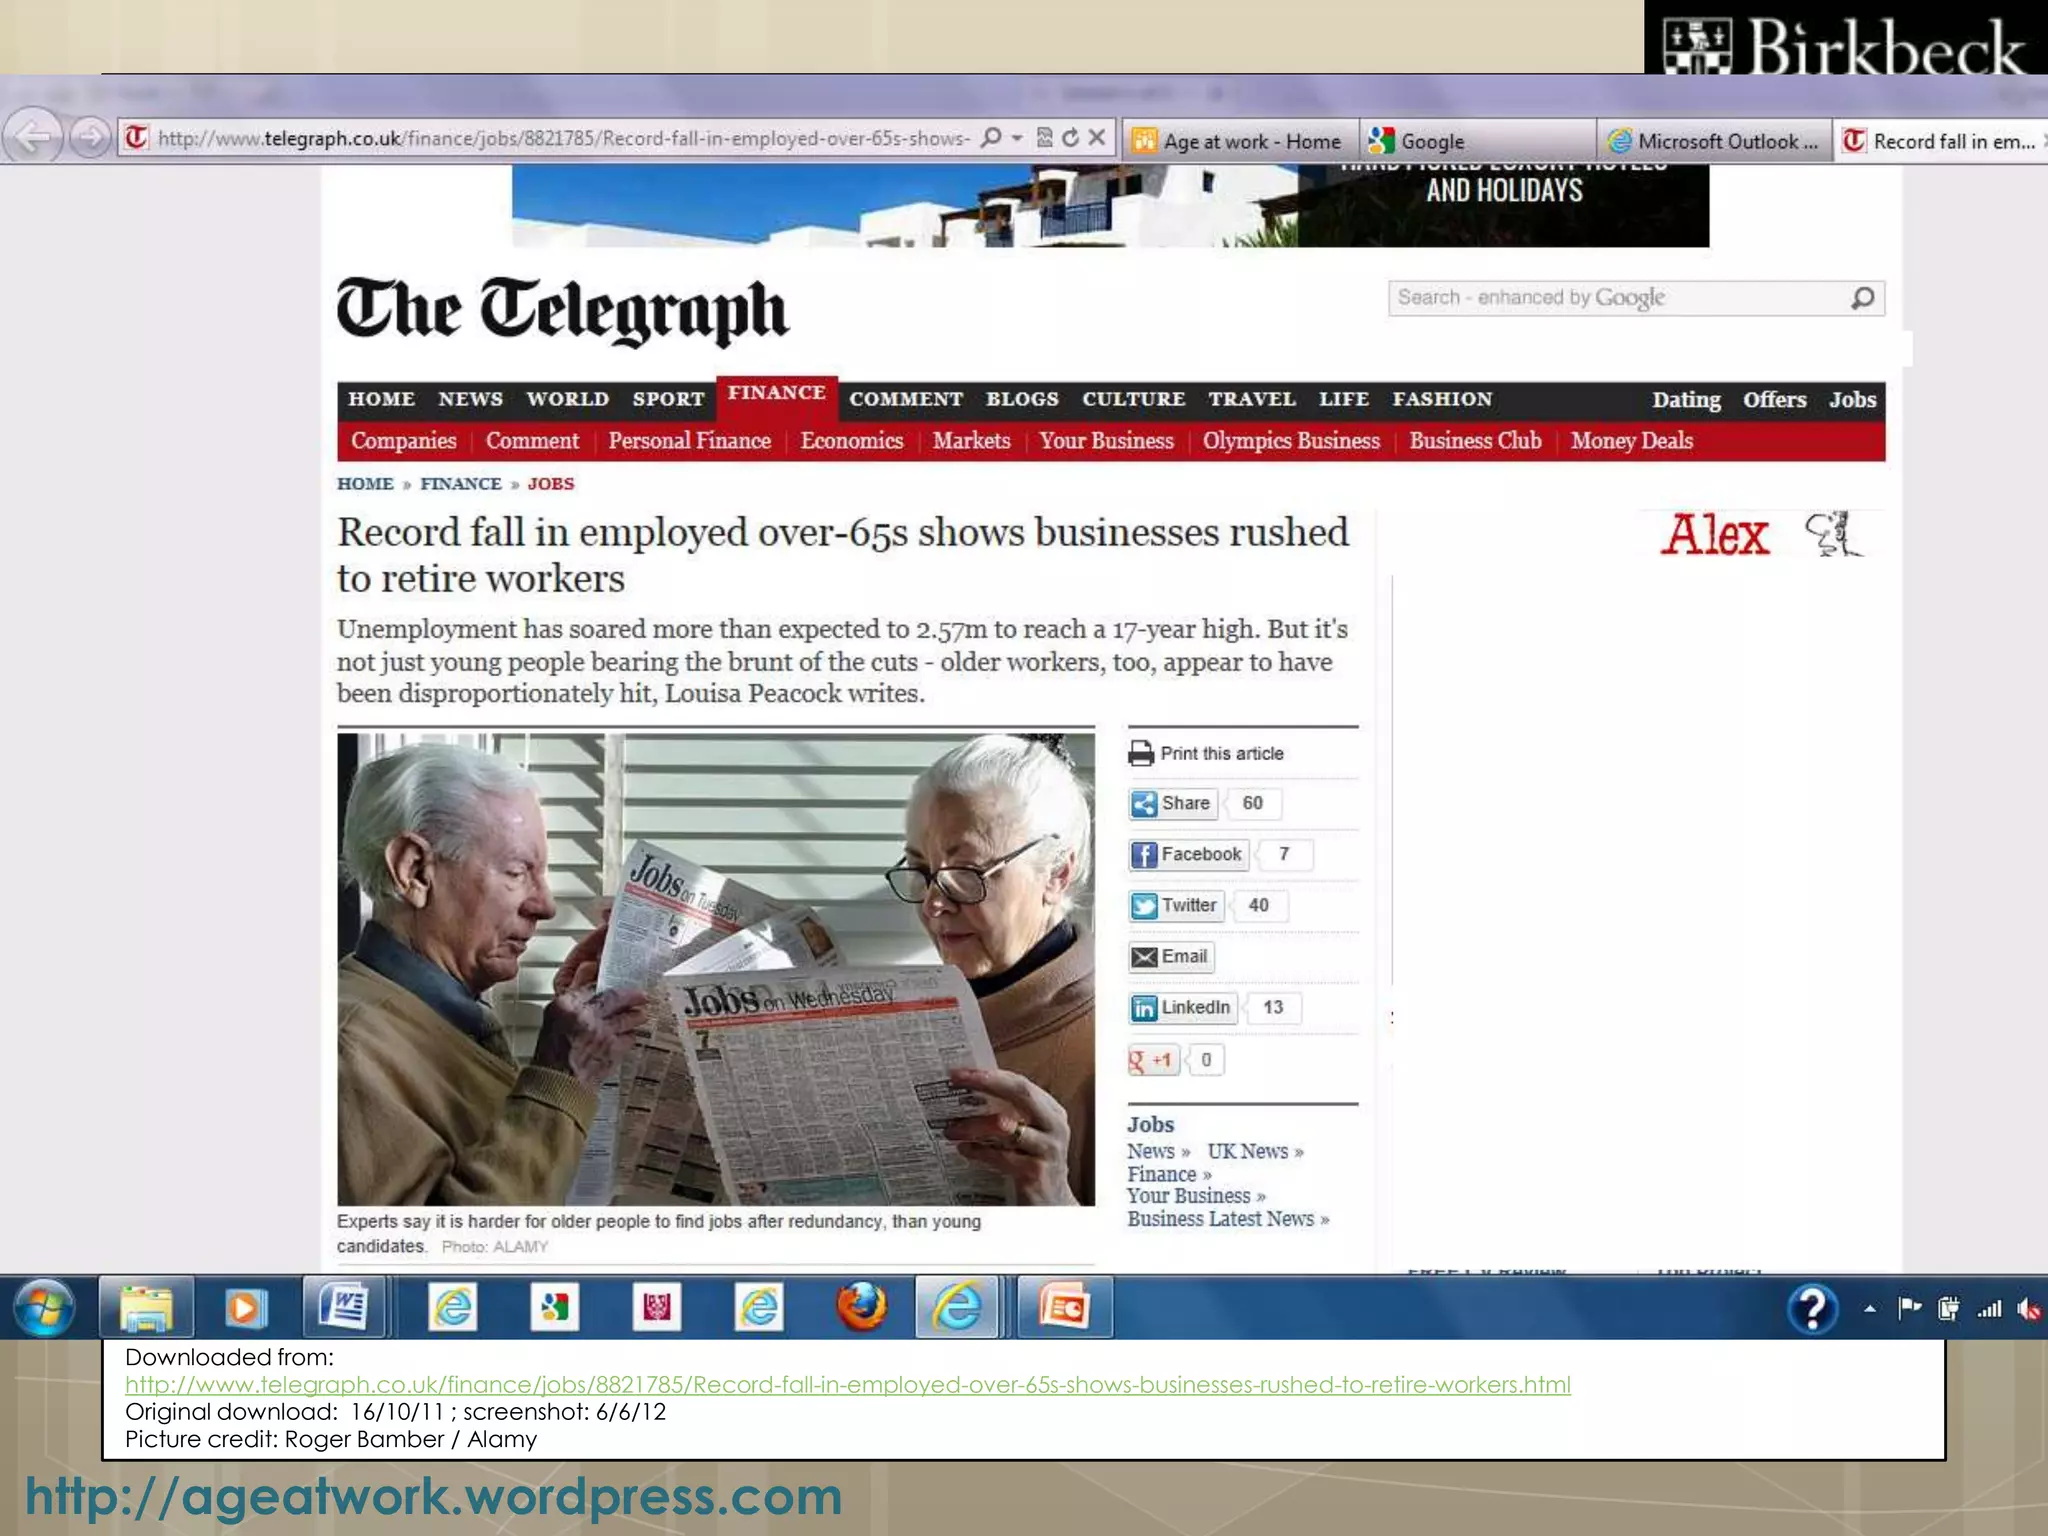Click the Jobs link in nav bar
The height and width of the screenshot is (1536, 2048).
(1852, 400)
